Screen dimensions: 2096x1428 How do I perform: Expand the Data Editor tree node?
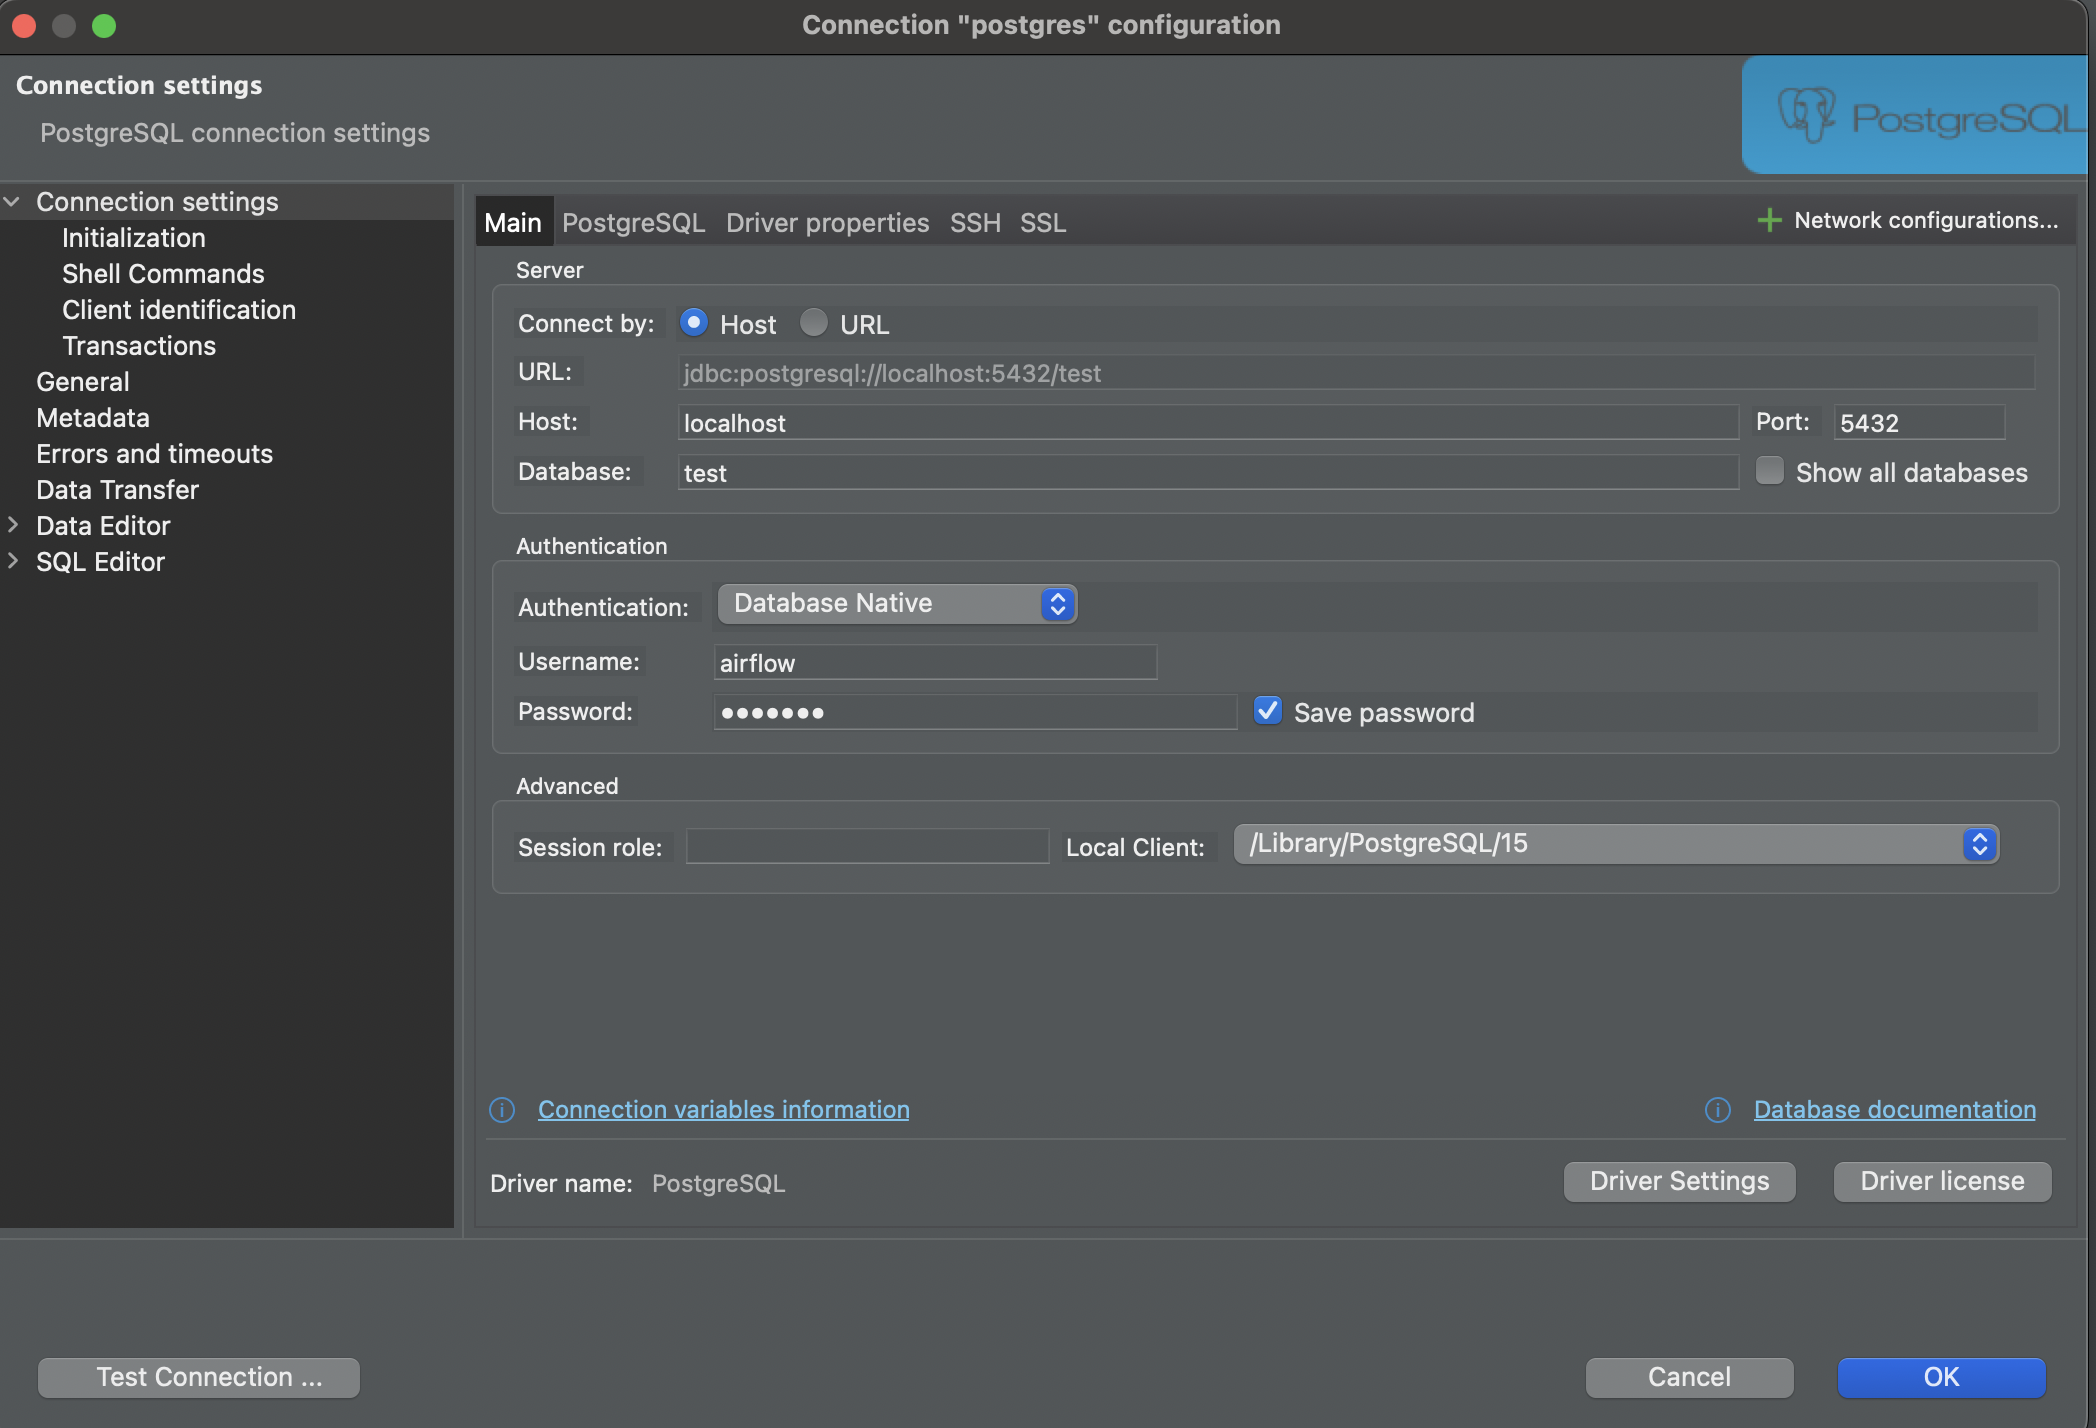click(13, 525)
